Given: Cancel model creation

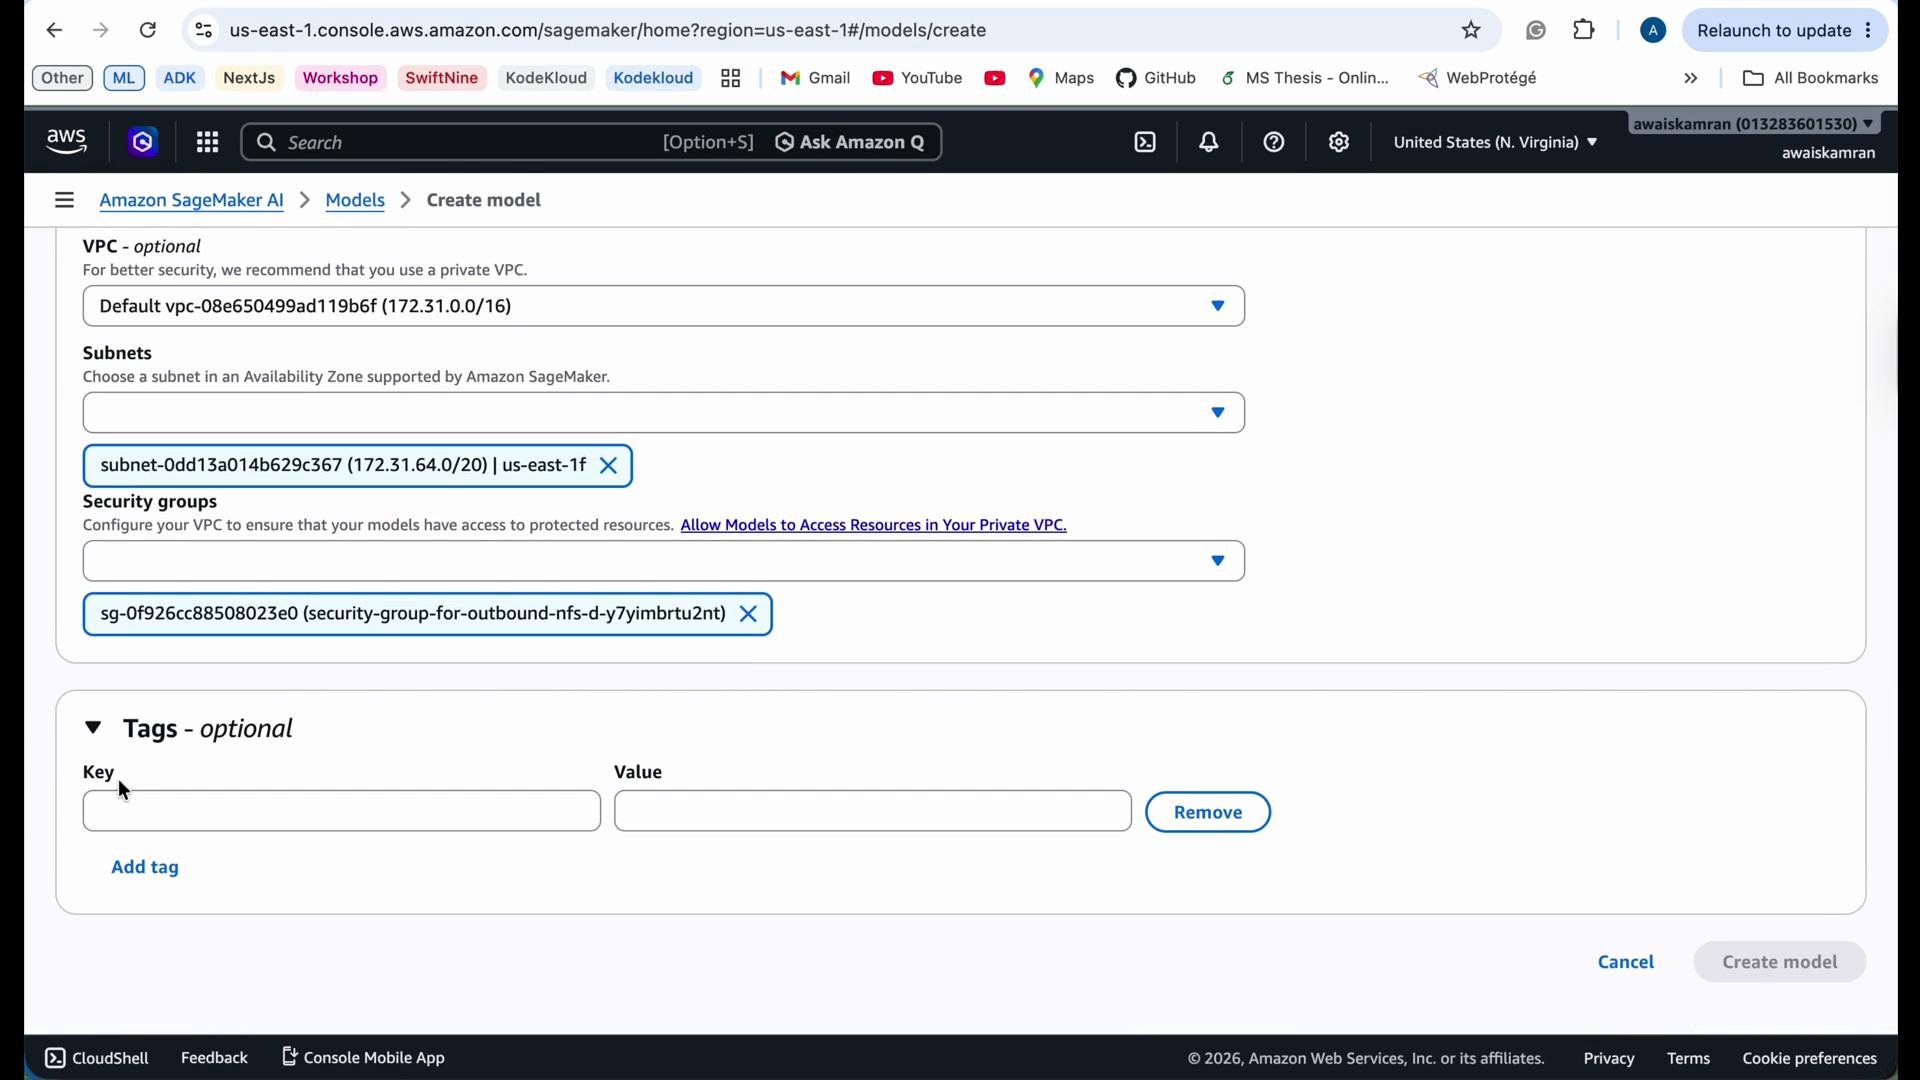Looking at the screenshot, I should pos(1627,963).
